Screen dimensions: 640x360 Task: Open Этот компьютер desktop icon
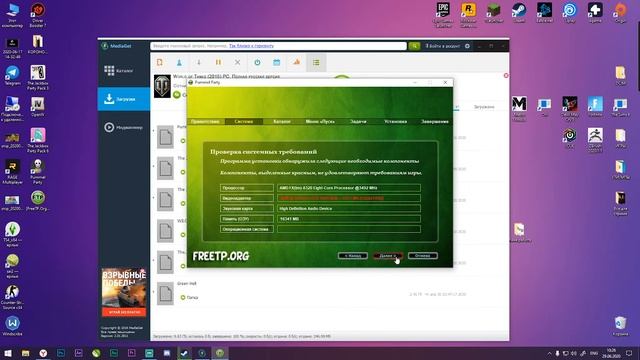[12, 15]
